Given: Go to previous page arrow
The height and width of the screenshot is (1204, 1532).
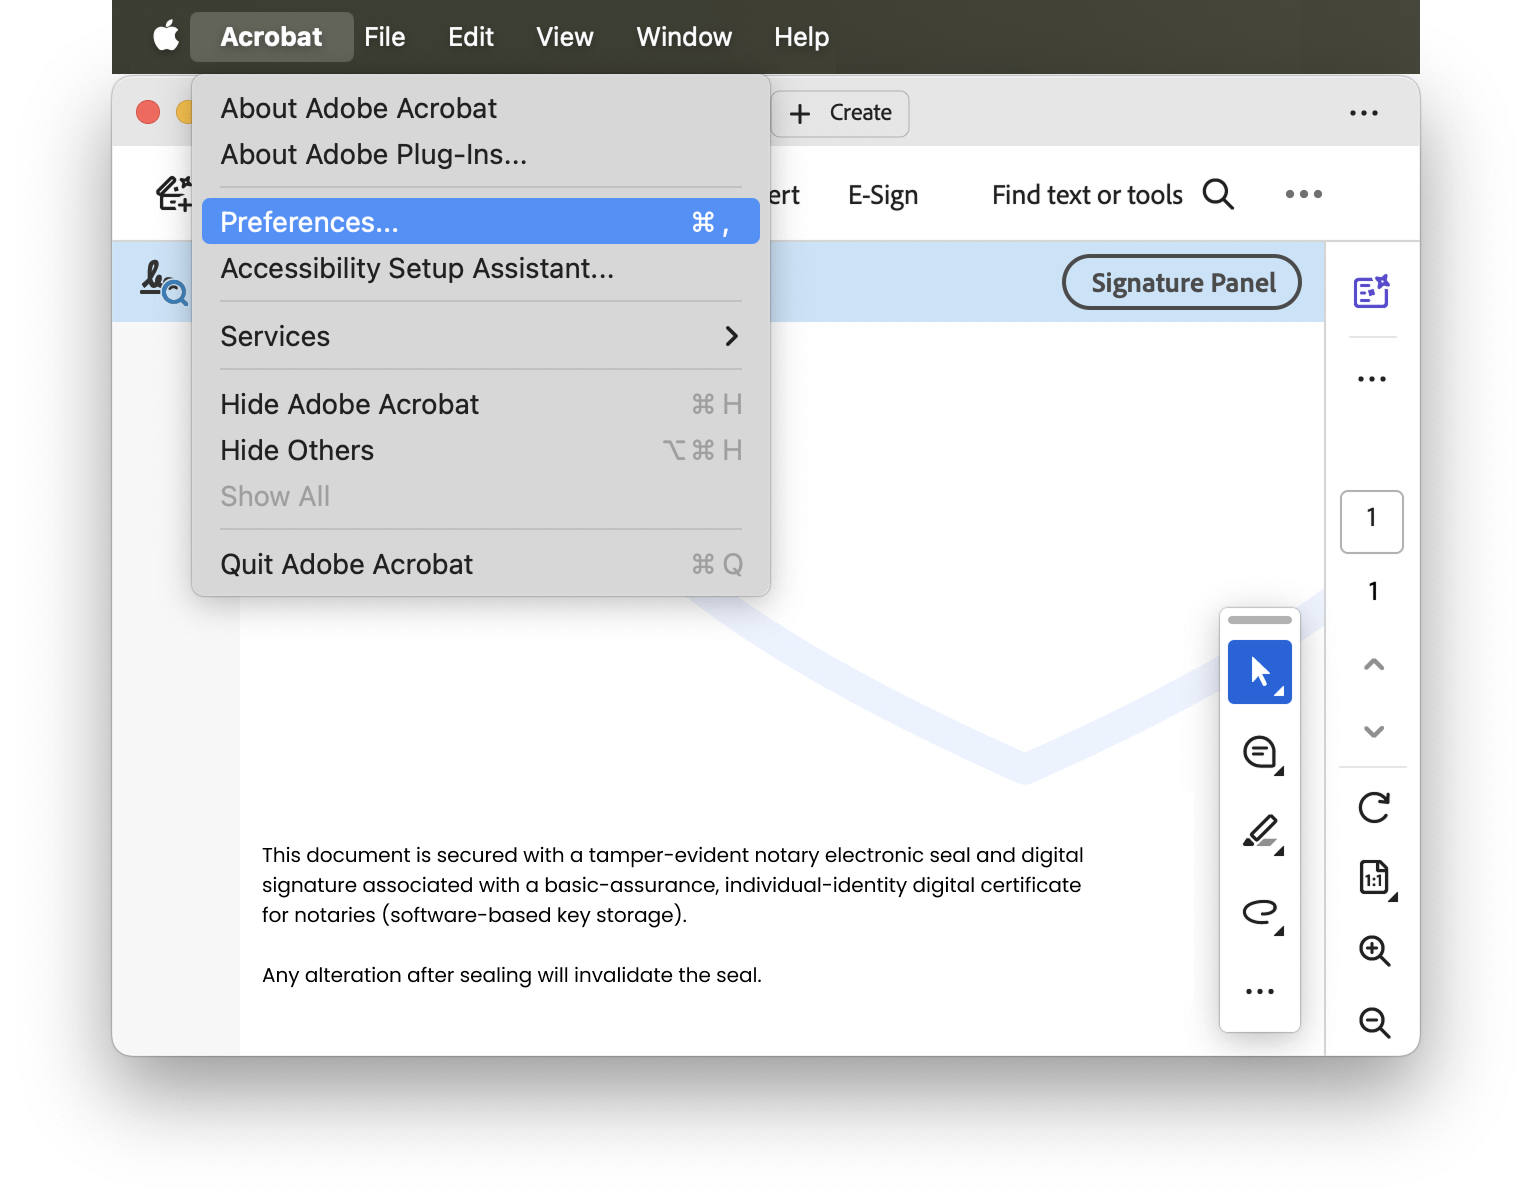Looking at the screenshot, I should point(1374,664).
